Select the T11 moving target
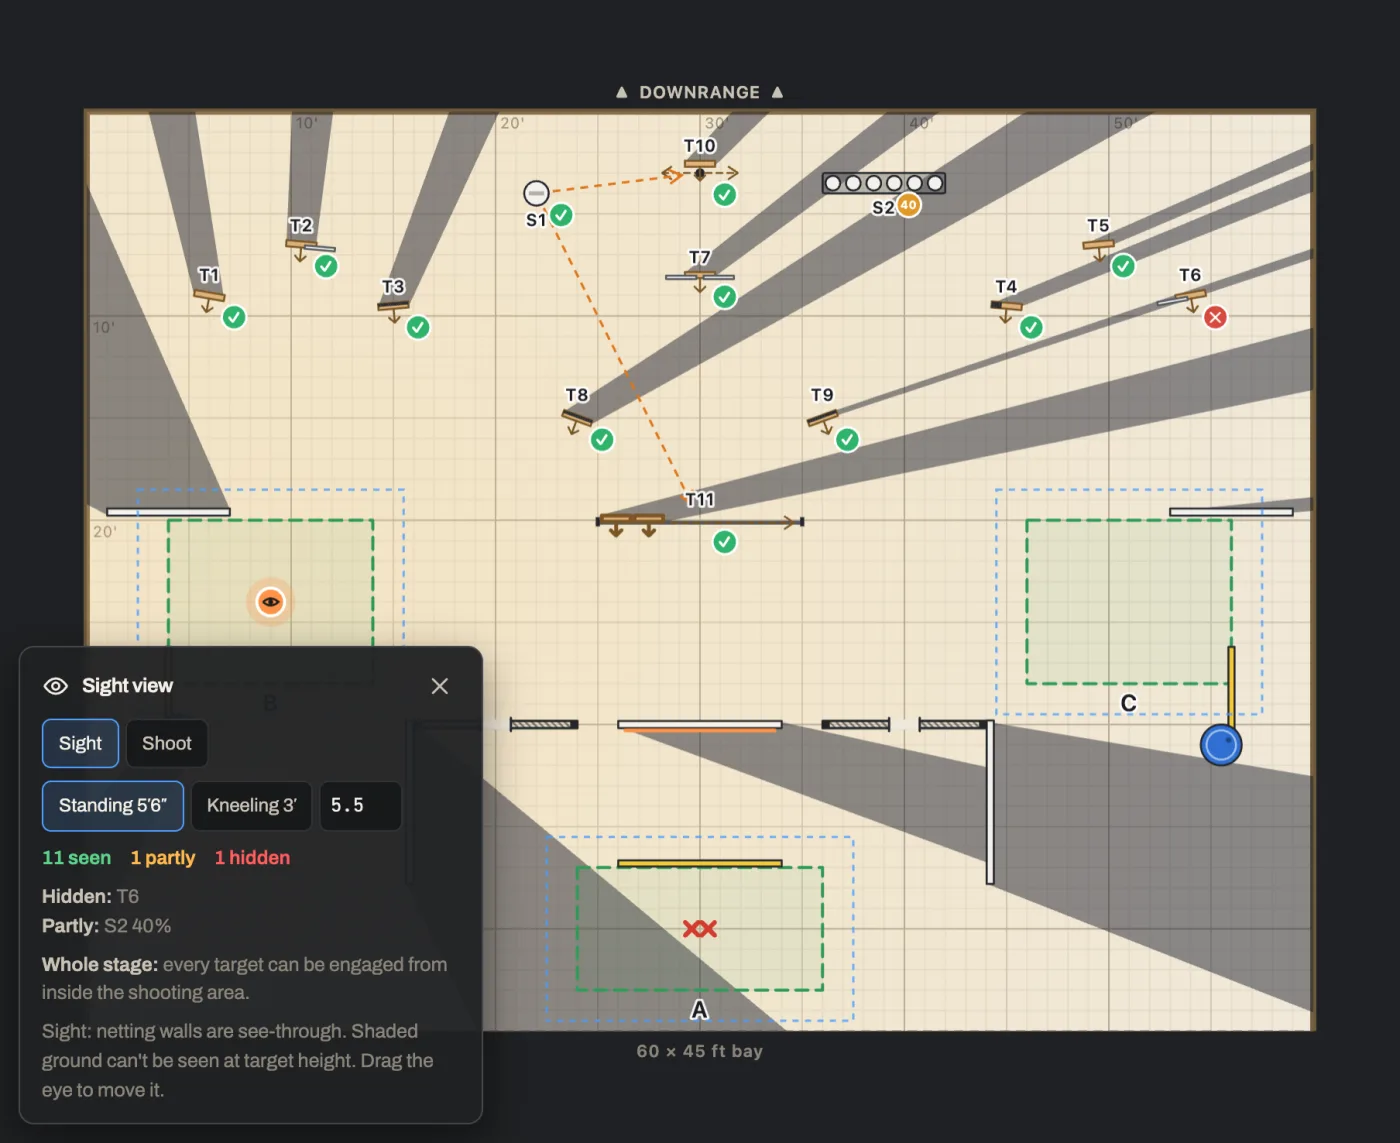The image size is (1400, 1143). click(x=632, y=521)
